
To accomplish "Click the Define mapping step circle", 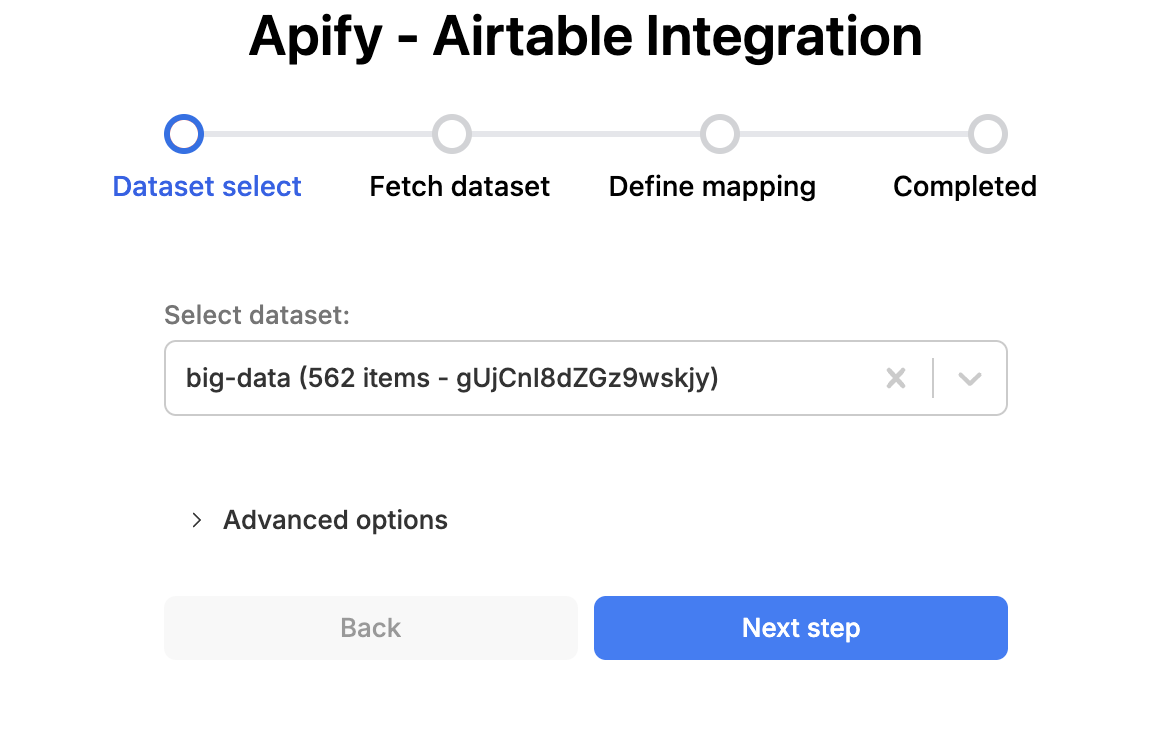I will click(x=719, y=133).
